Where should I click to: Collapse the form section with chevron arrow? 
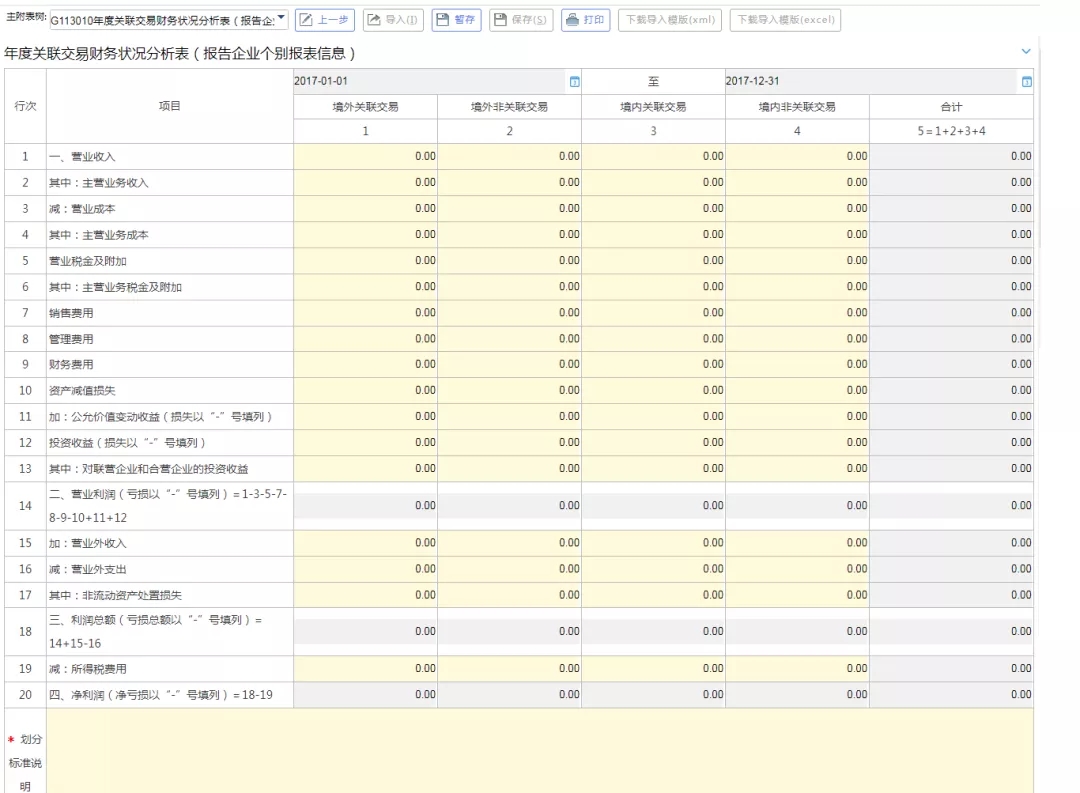tap(1025, 51)
